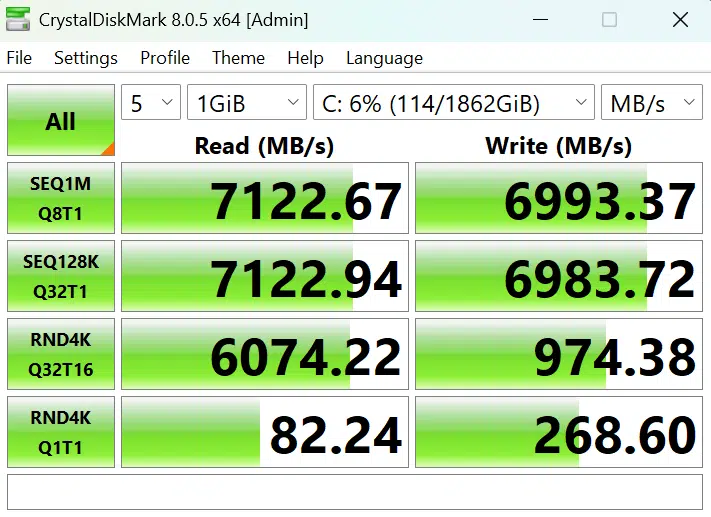Viewport: 711px width, 517px height.
Task: Open the File menu
Action: [19, 58]
